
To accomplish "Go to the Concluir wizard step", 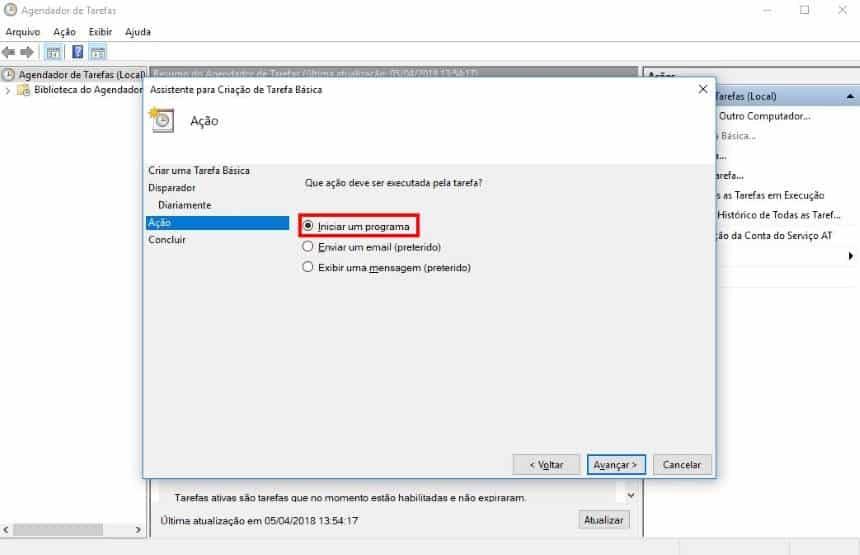I will pyautogui.click(x=167, y=240).
